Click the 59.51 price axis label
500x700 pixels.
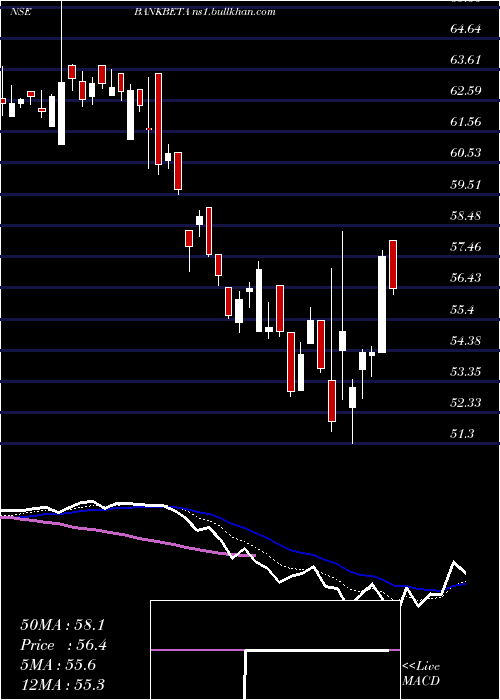point(466,184)
